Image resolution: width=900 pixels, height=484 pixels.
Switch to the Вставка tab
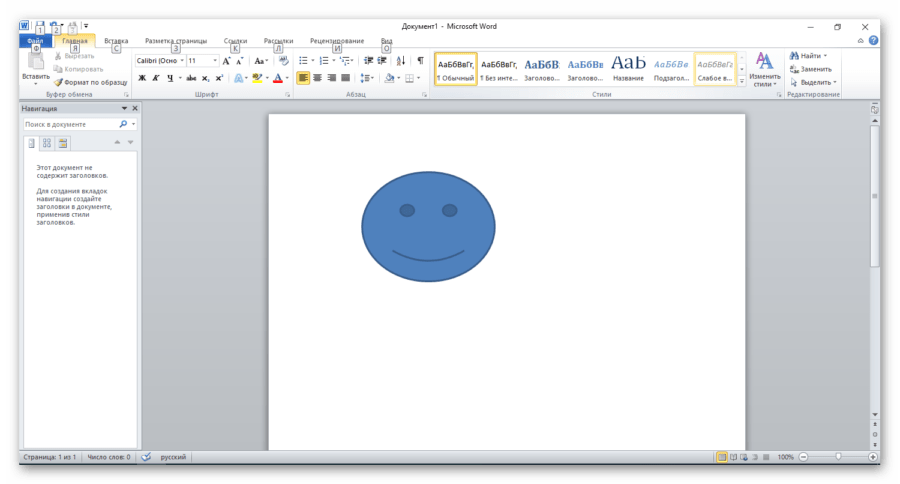tap(116, 41)
